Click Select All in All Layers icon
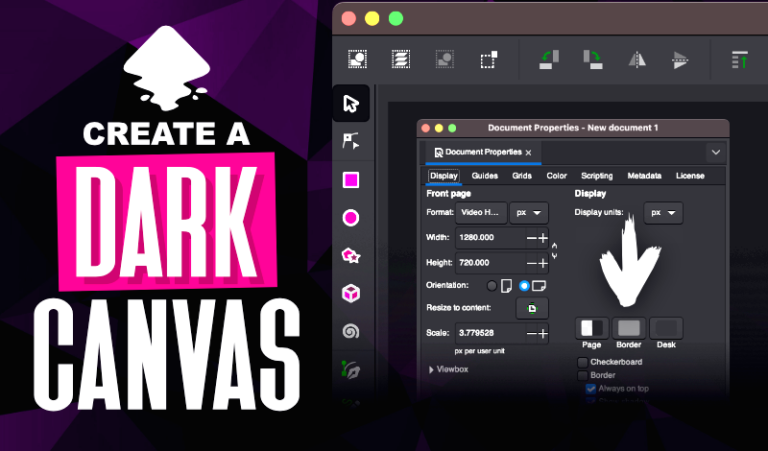Viewport: 768px width, 451px height. [x=401, y=59]
